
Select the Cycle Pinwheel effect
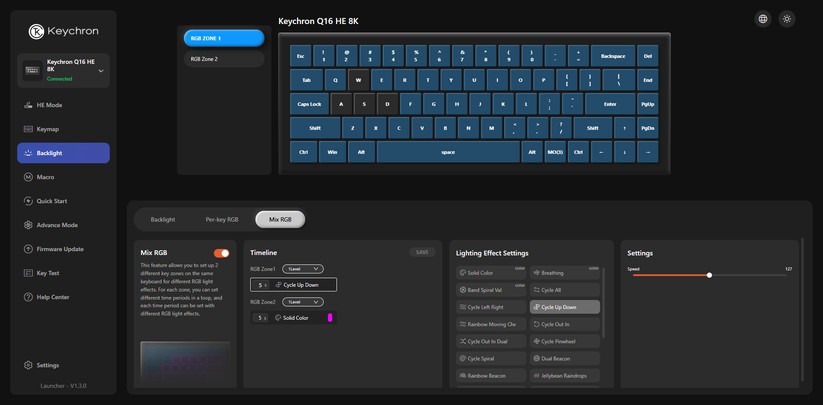[565, 342]
